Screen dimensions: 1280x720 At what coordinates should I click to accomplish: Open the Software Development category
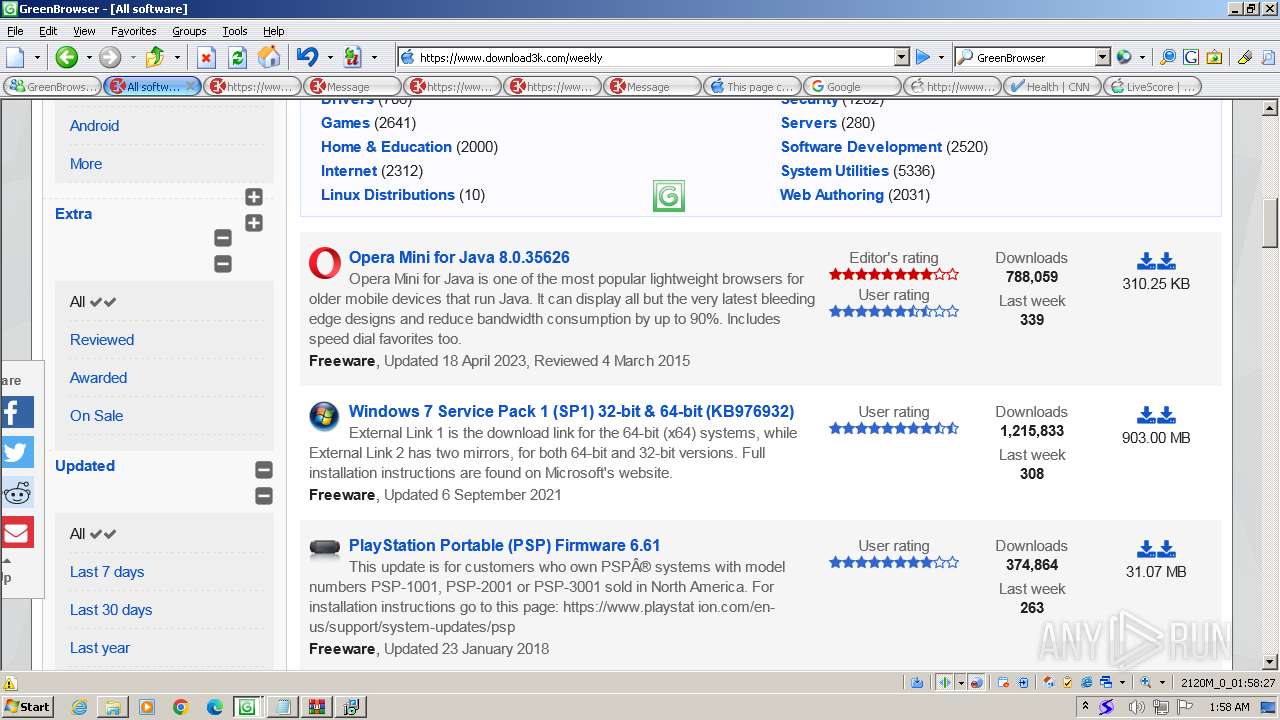tap(861, 146)
